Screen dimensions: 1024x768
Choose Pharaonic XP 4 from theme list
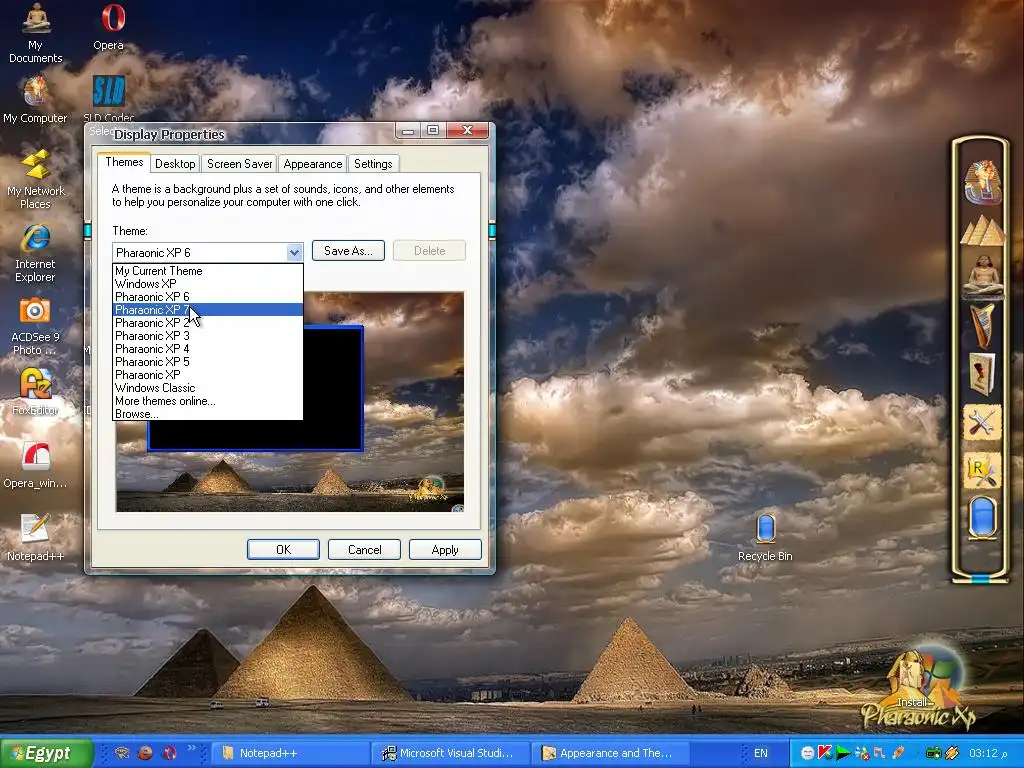(208, 349)
